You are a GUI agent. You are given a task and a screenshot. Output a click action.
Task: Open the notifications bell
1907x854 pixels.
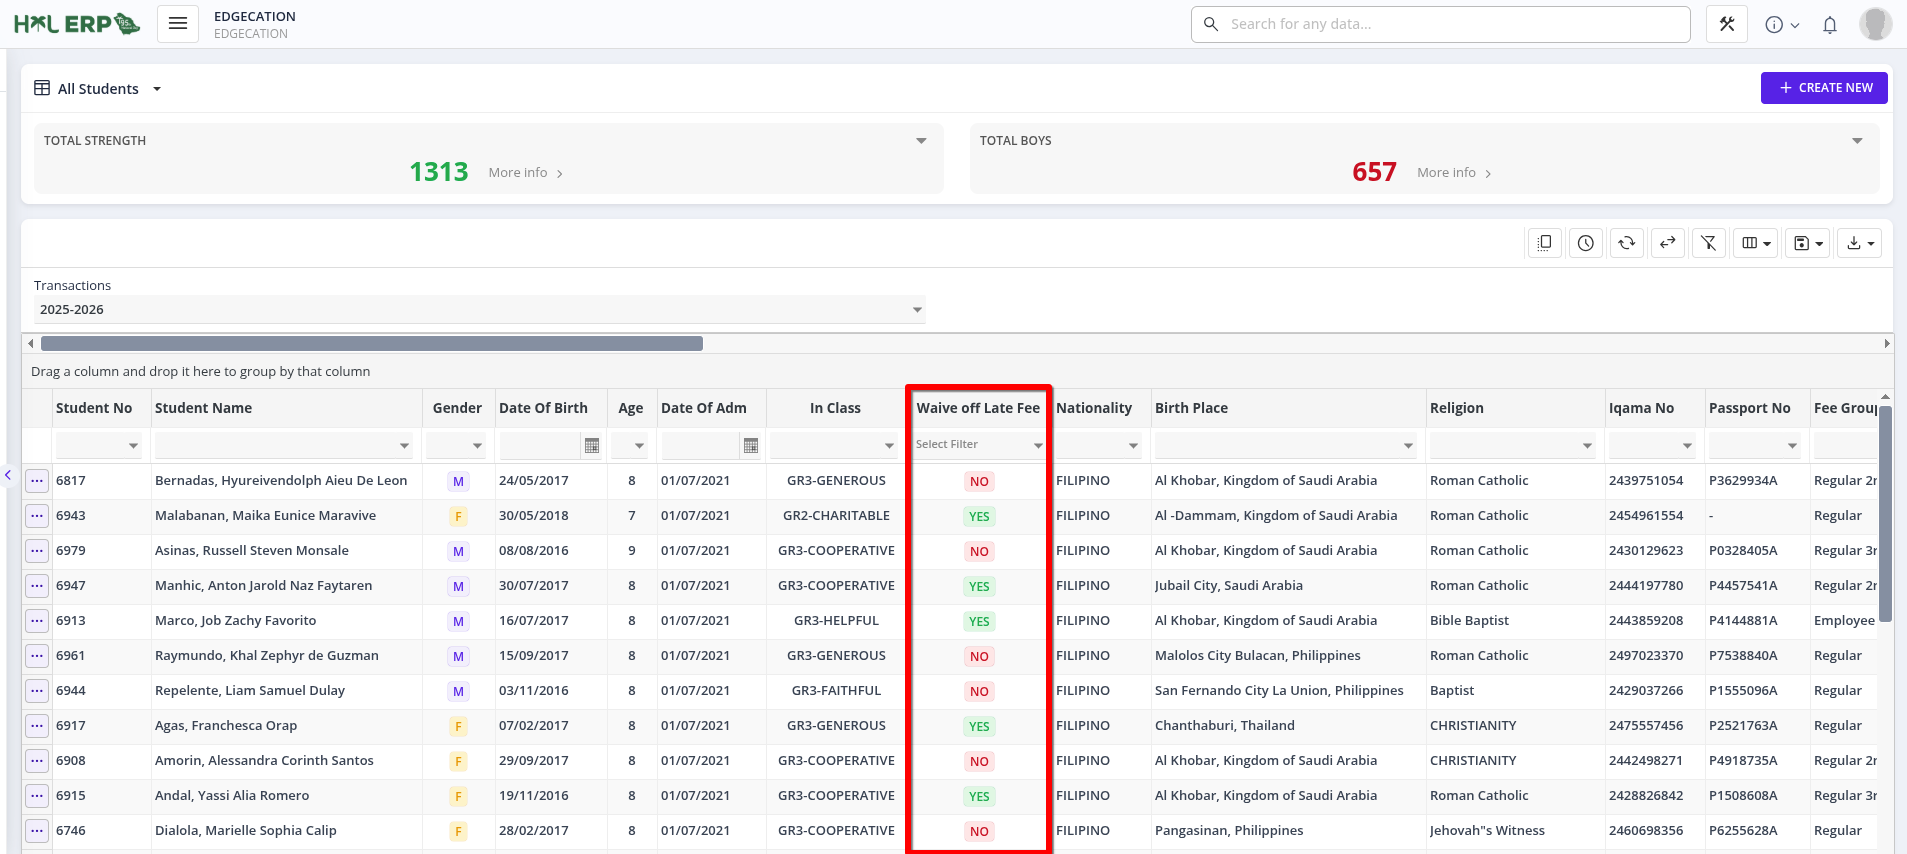coord(1830,25)
